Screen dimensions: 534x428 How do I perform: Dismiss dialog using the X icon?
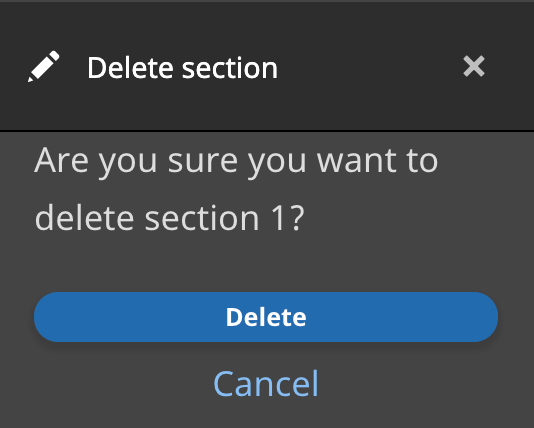474,66
